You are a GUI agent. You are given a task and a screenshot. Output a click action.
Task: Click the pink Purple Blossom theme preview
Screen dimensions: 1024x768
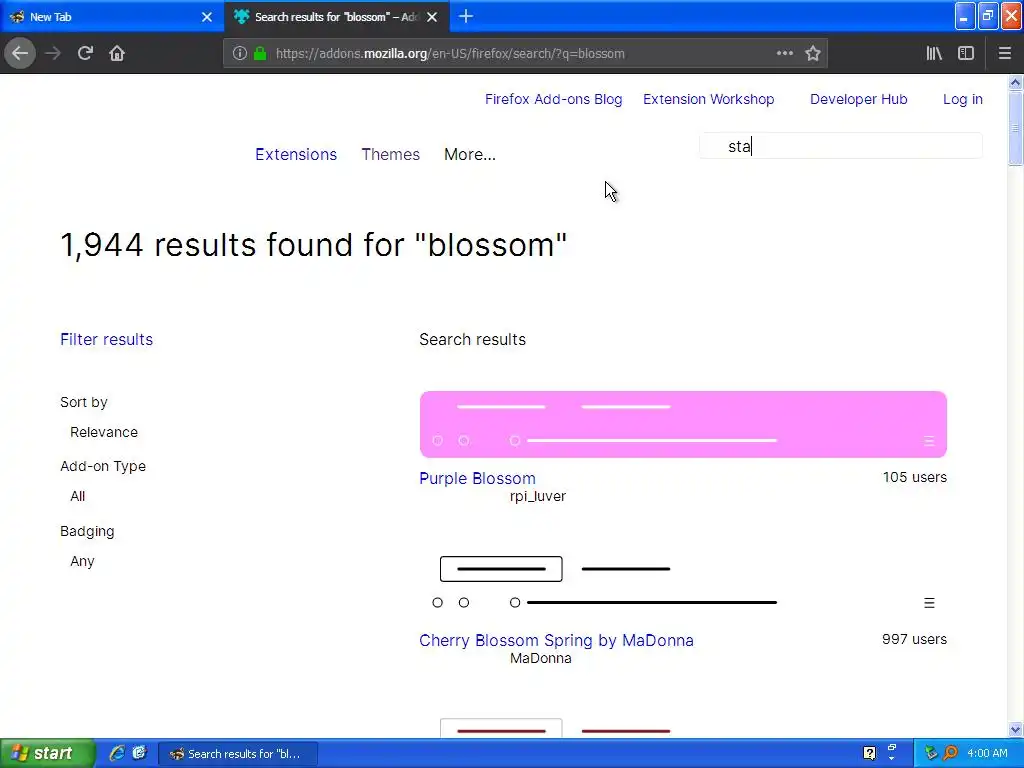click(683, 424)
